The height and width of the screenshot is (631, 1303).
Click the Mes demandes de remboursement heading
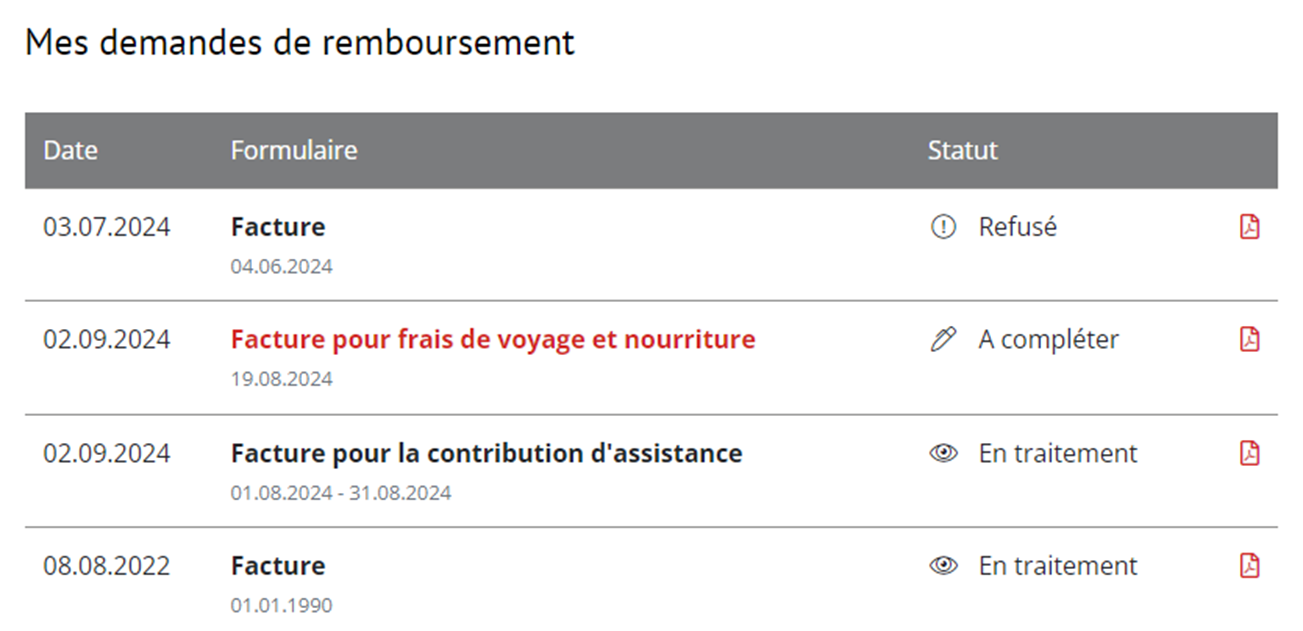tap(300, 43)
